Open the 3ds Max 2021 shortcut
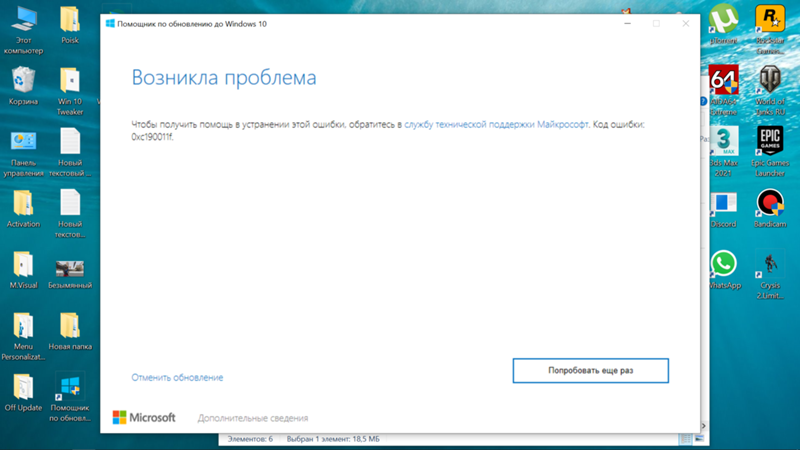Image resolution: width=800 pixels, height=450 pixels. pos(723,152)
